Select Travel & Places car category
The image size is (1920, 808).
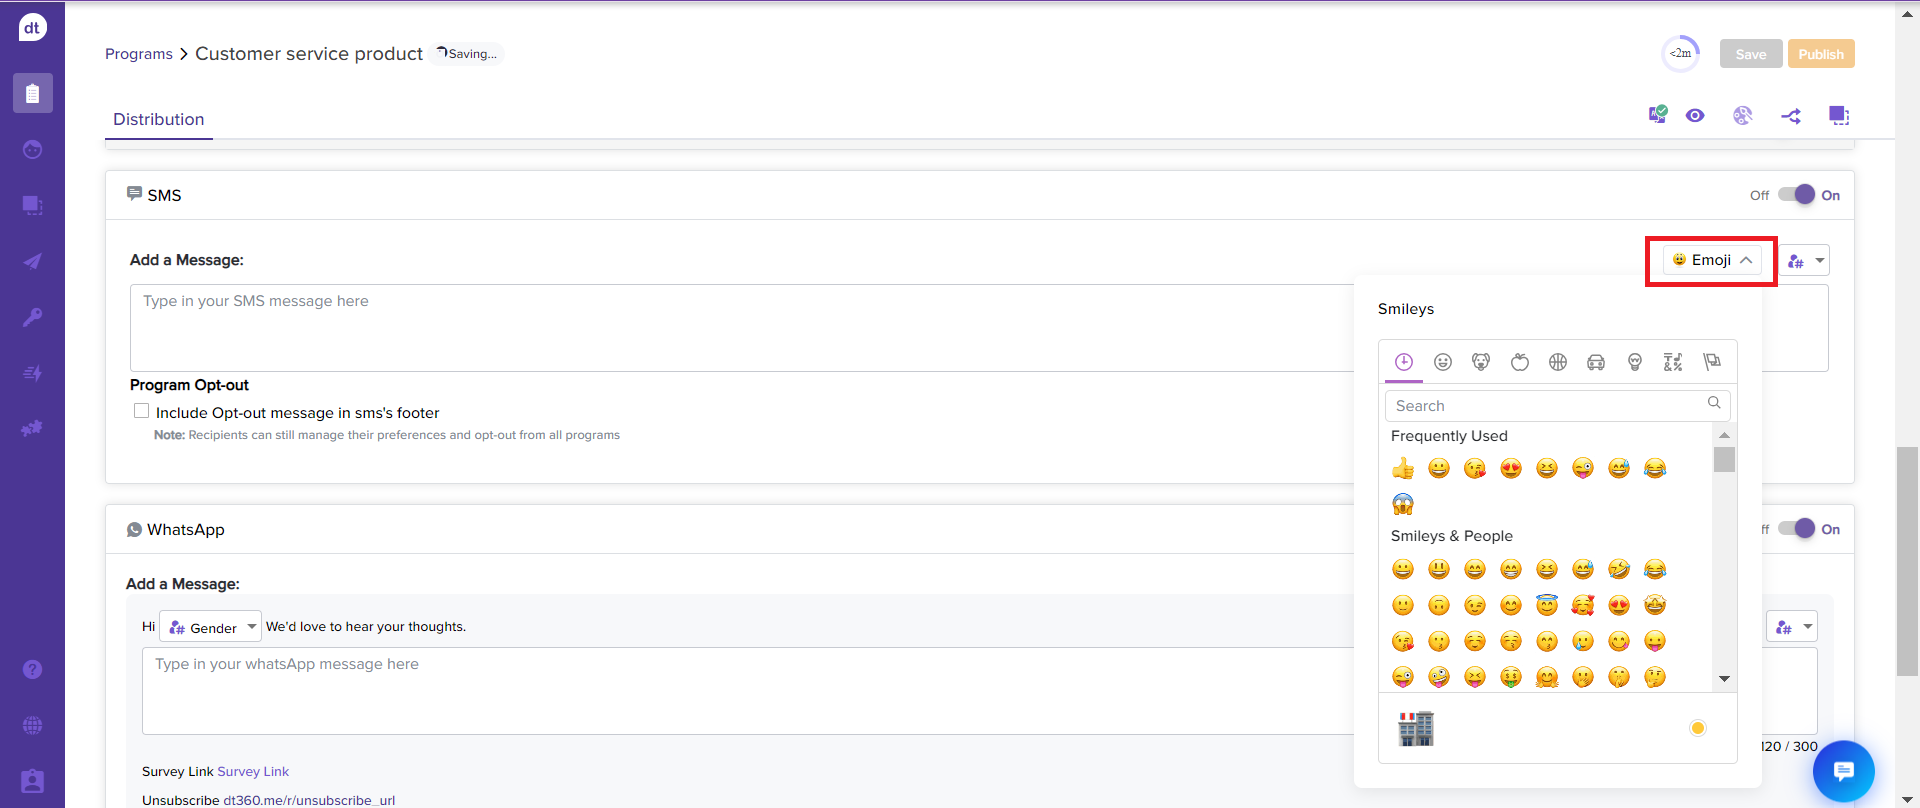(x=1596, y=362)
